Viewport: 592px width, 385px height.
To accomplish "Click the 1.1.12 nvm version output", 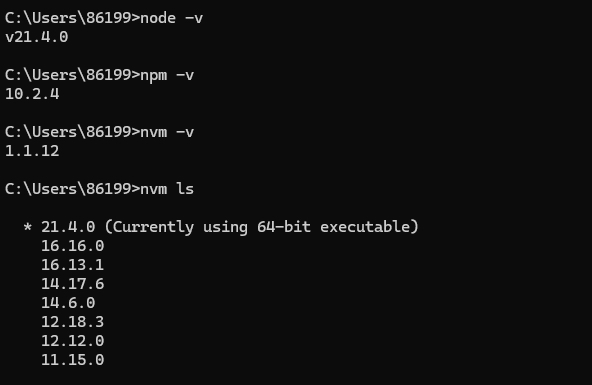I will click(32, 151).
